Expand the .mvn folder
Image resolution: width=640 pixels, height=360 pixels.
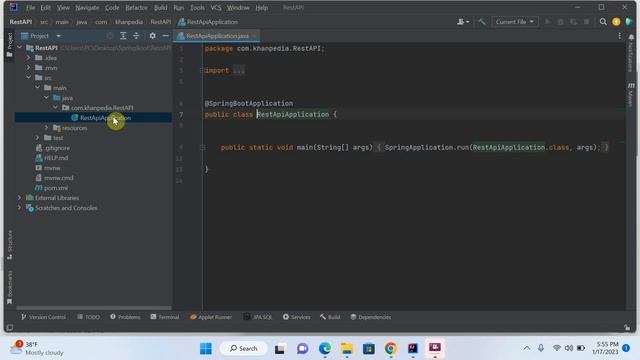[x=28, y=67]
